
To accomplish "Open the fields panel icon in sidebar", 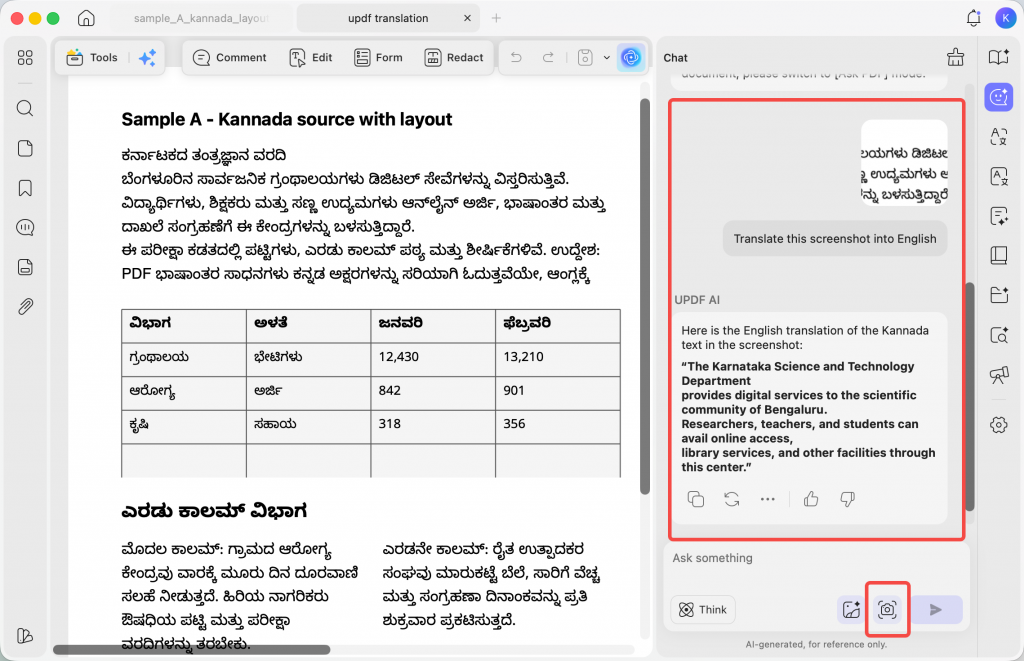I will click(25, 267).
